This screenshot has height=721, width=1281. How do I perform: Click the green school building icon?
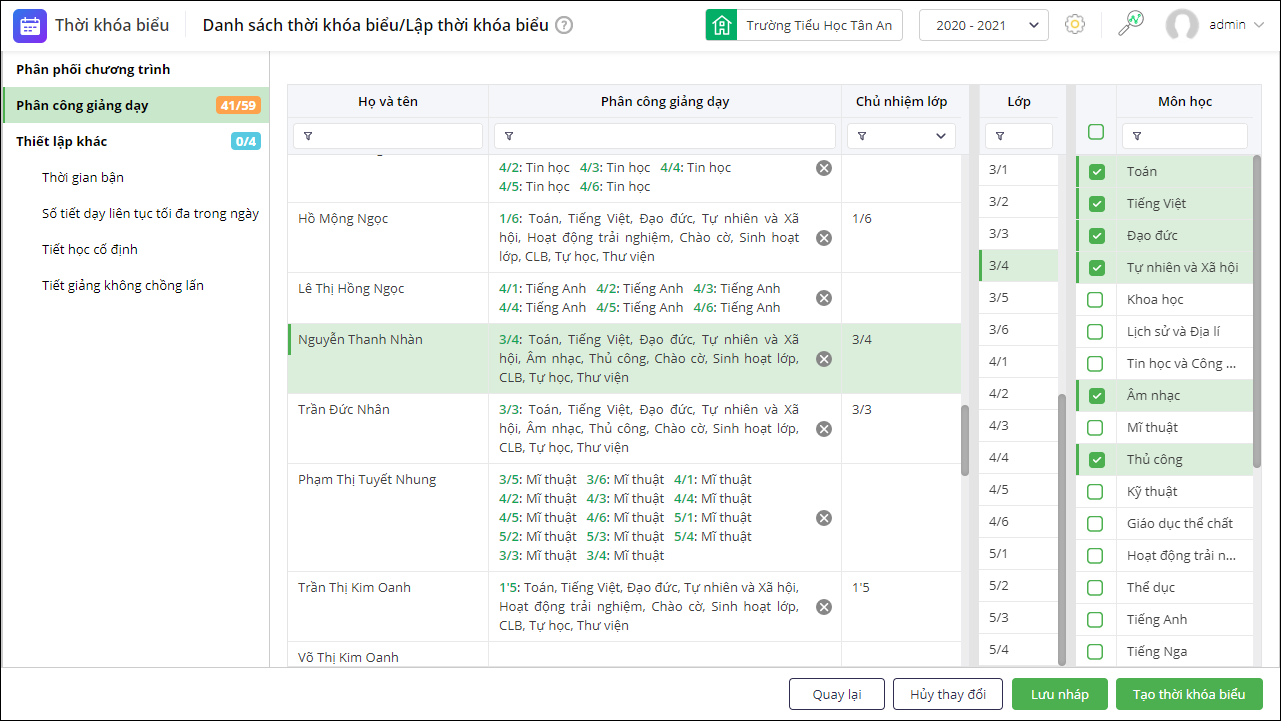click(721, 25)
